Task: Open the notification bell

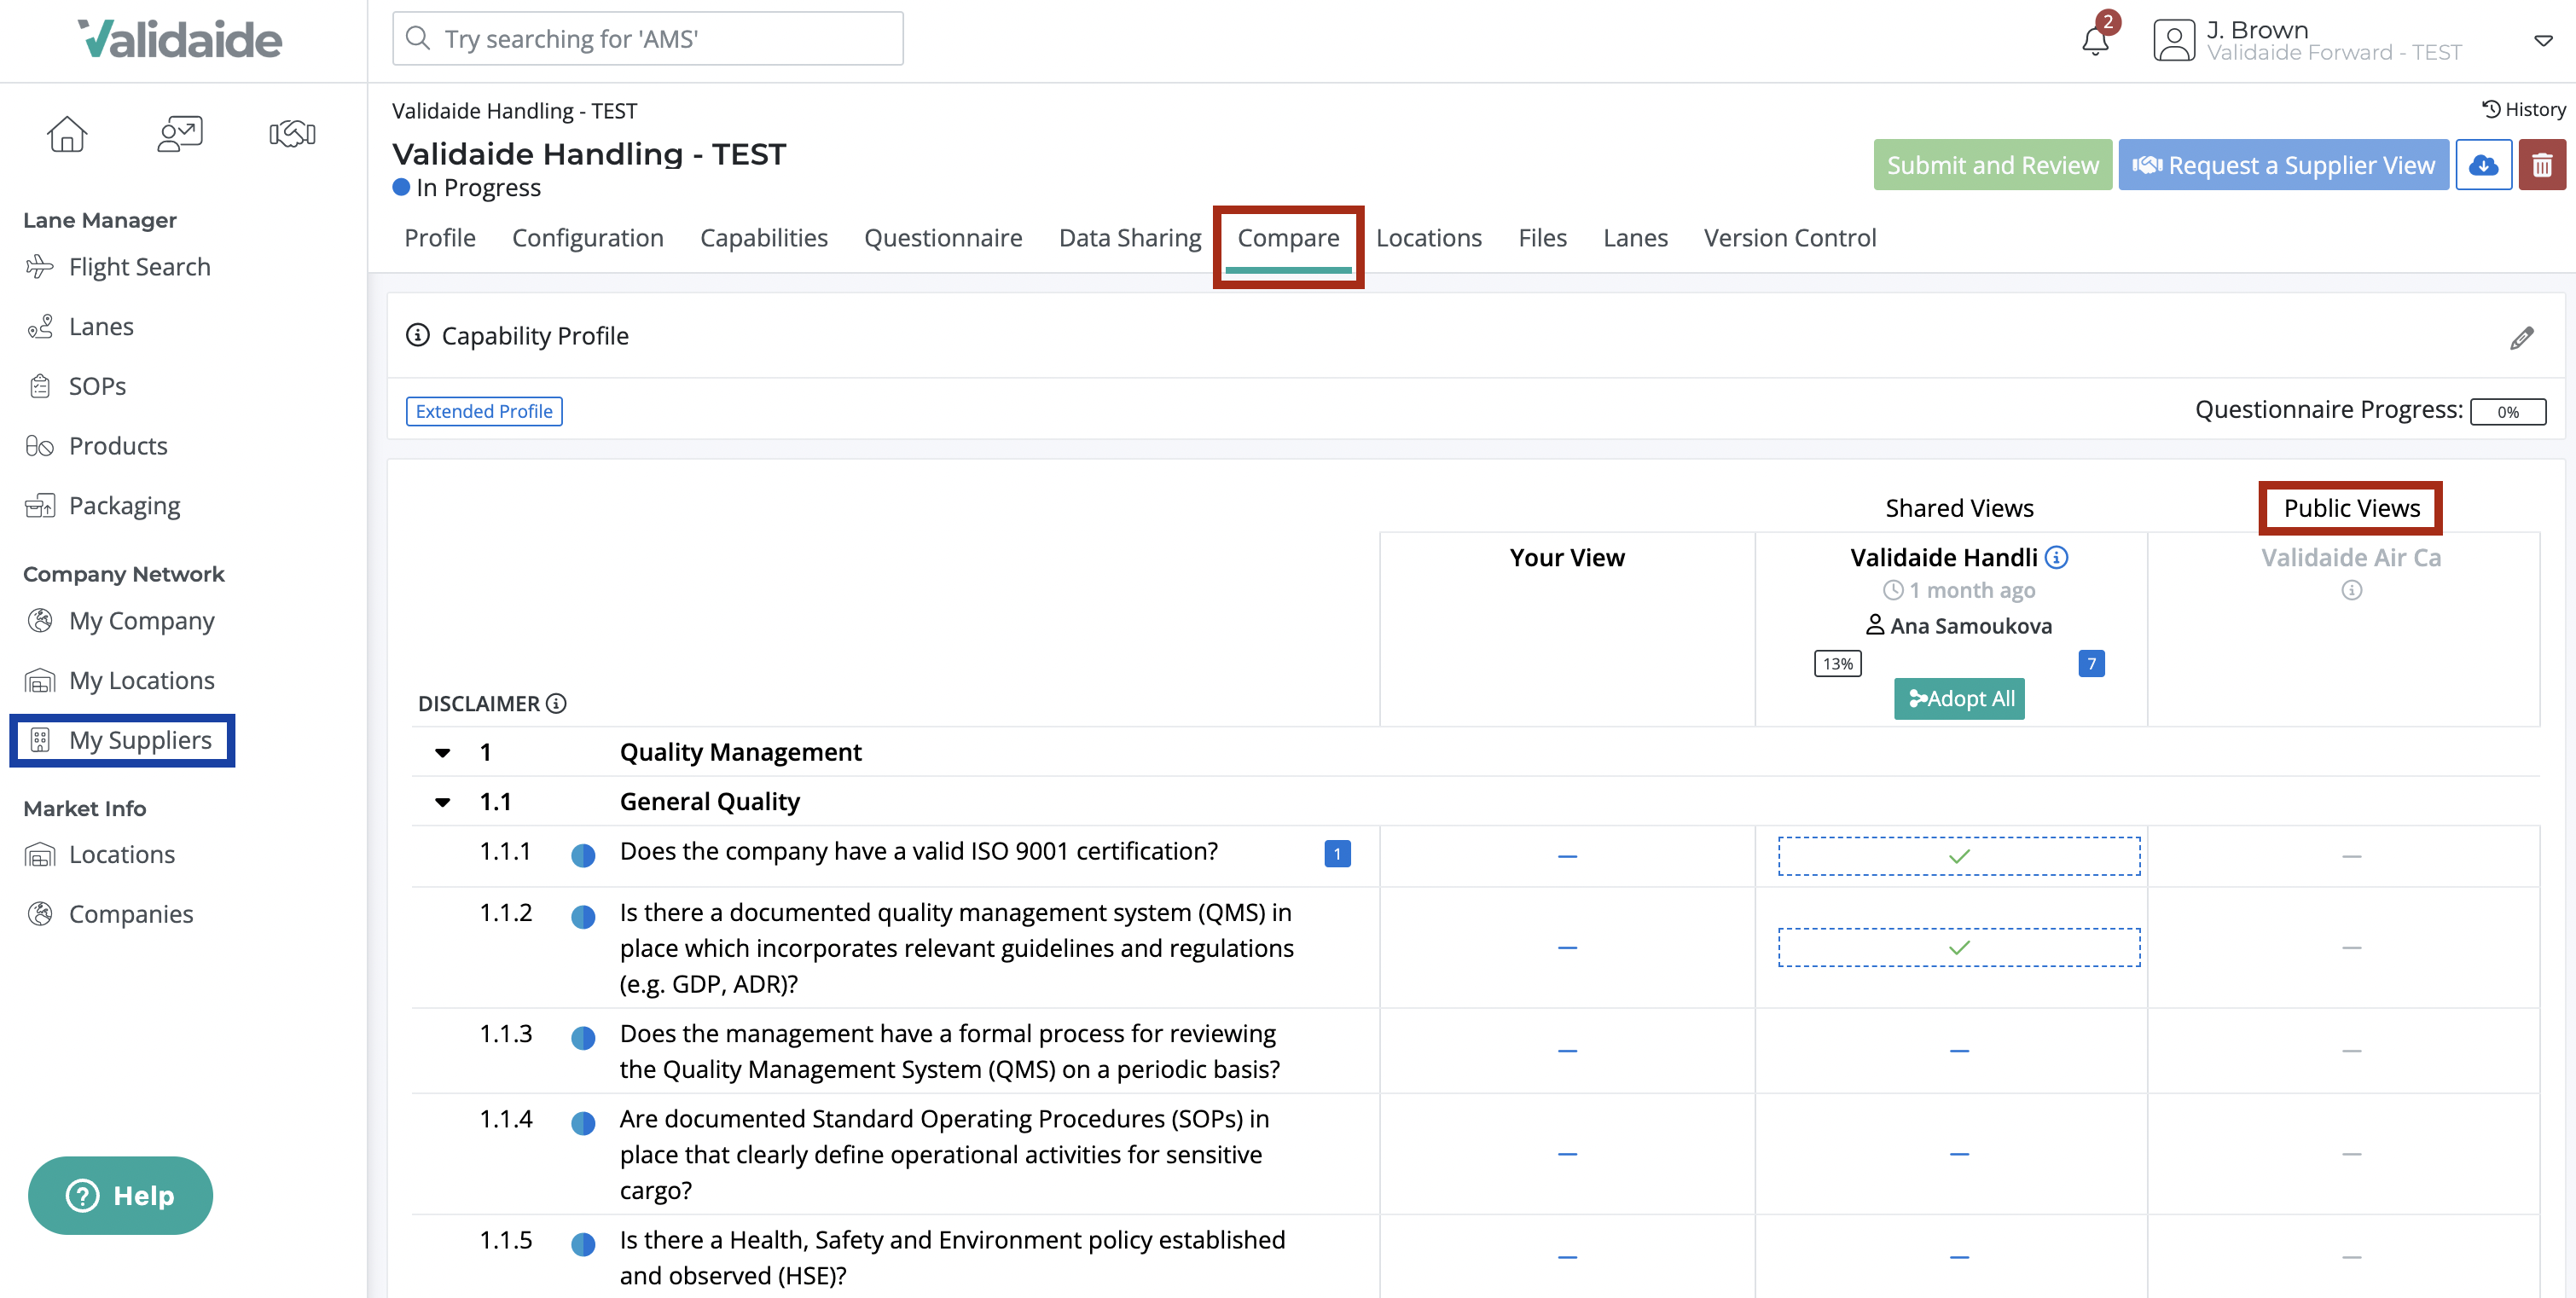Action: (2095, 40)
